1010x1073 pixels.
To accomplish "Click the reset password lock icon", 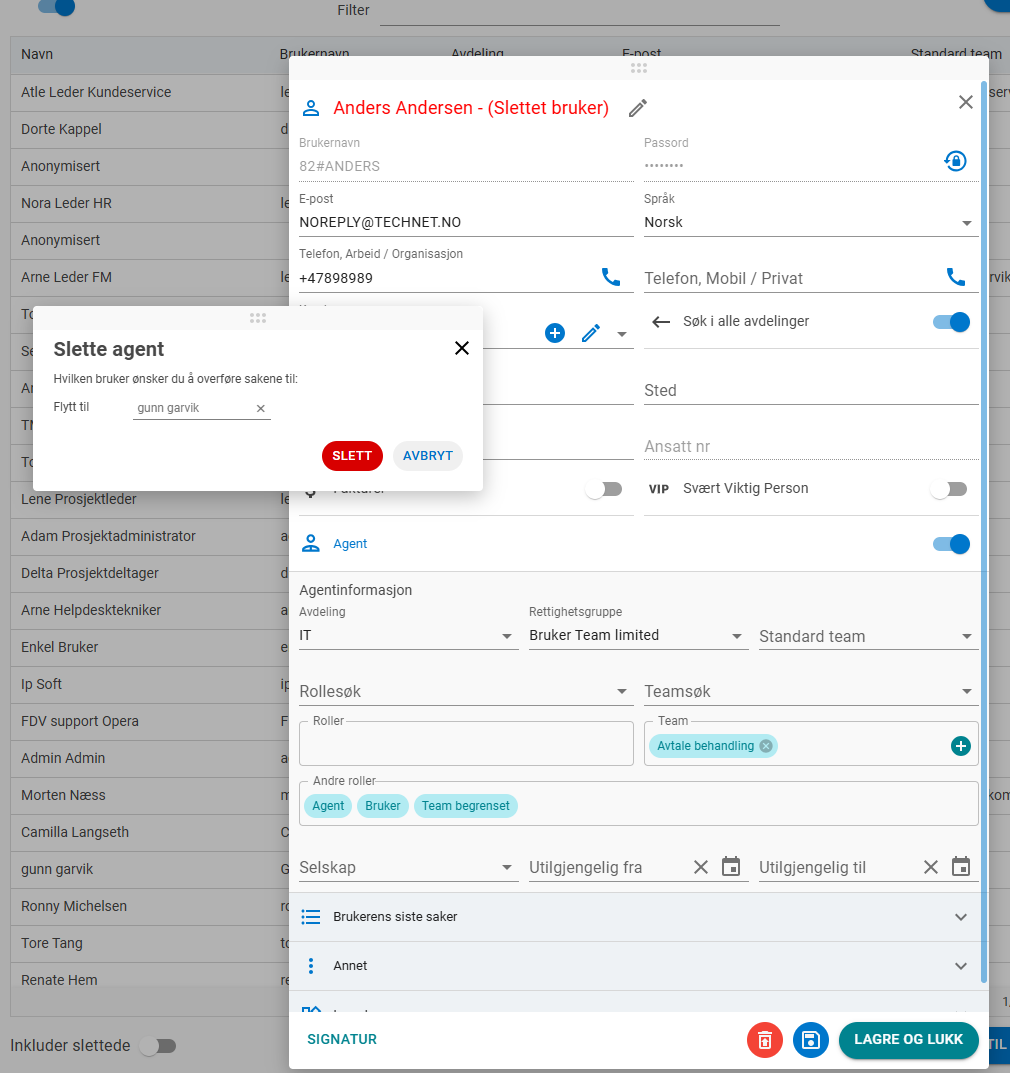I will coord(956,161).
